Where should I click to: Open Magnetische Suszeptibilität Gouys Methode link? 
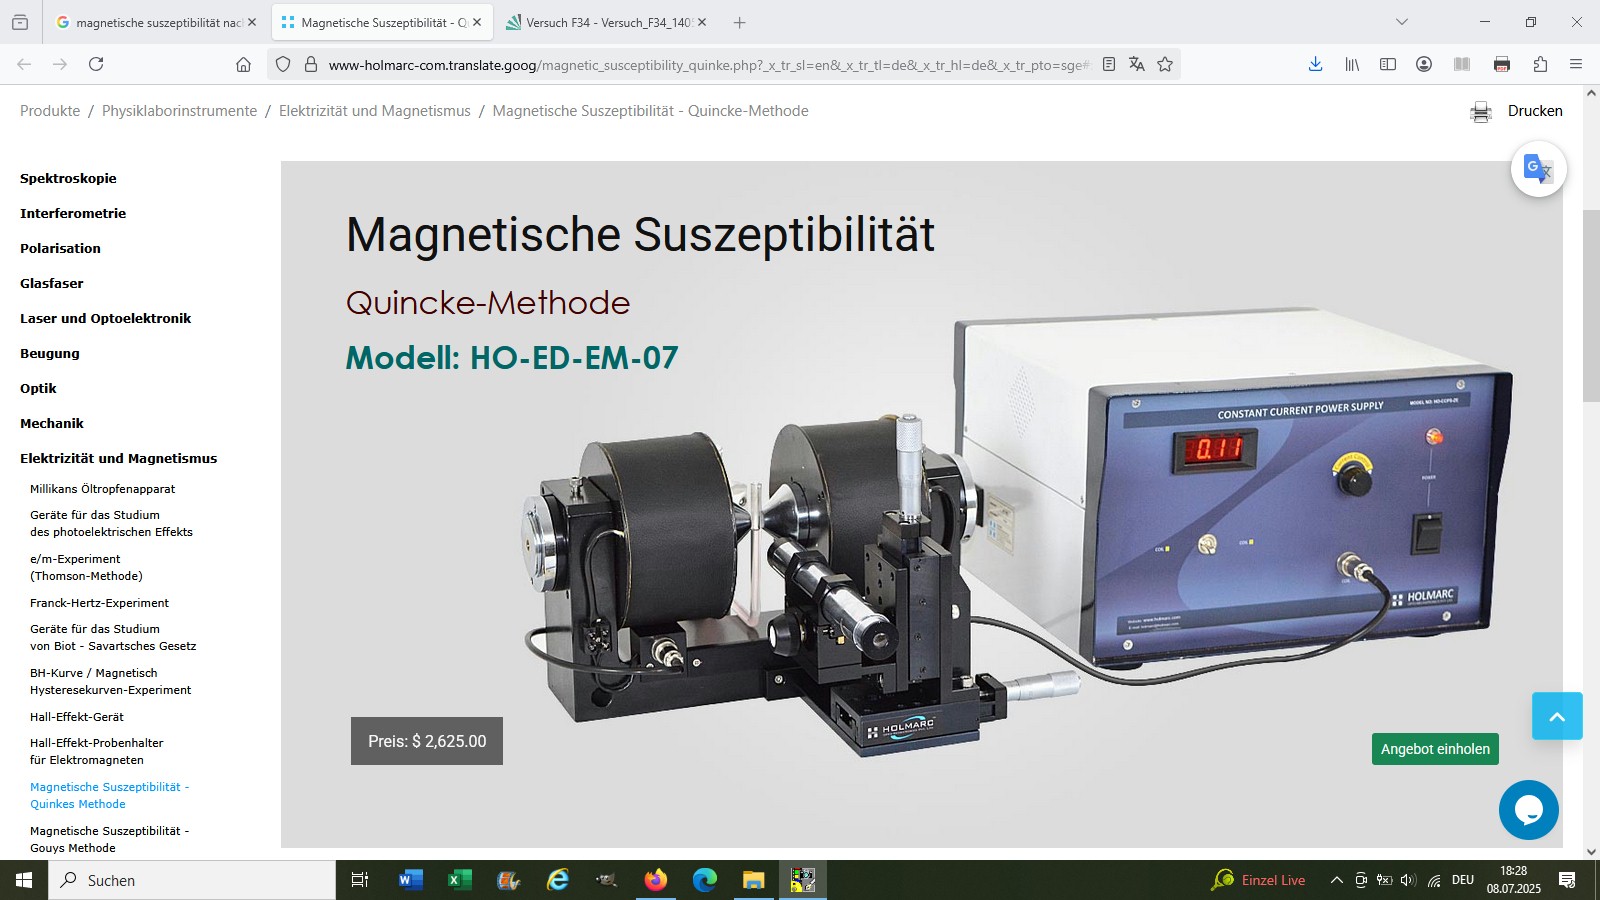[109, 839]
